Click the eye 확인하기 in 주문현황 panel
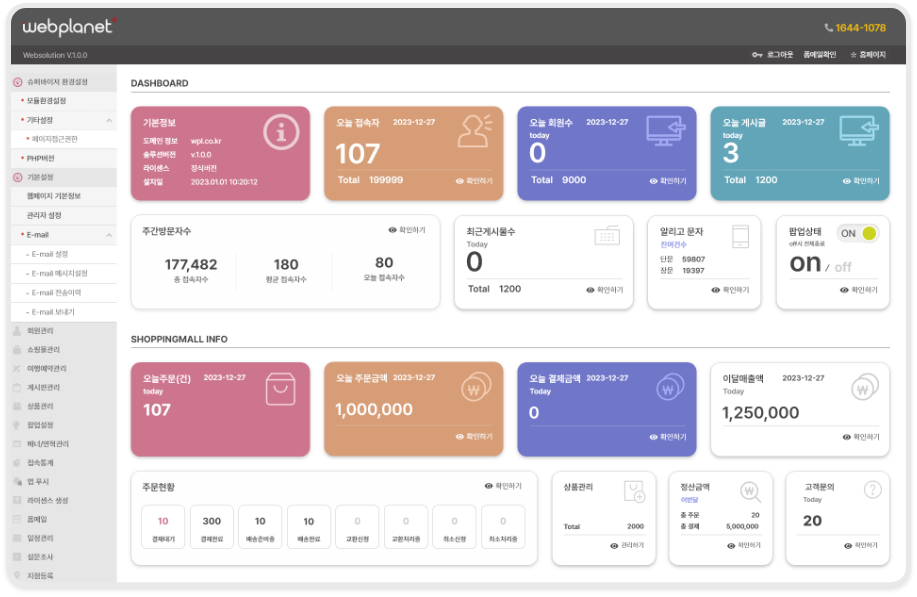 coord(503,486)
